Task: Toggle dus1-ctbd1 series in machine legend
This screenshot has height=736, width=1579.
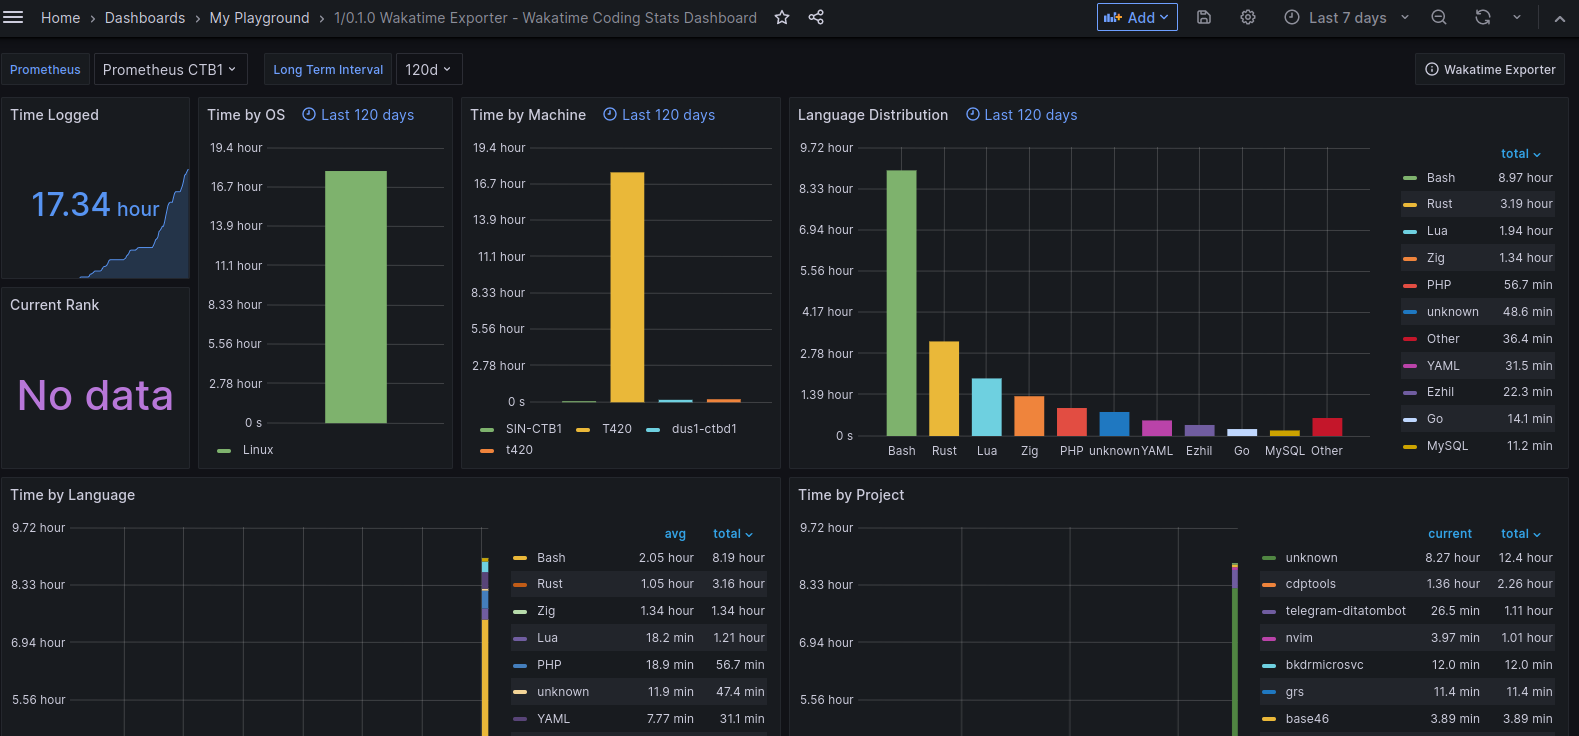Action: point(704,429)
